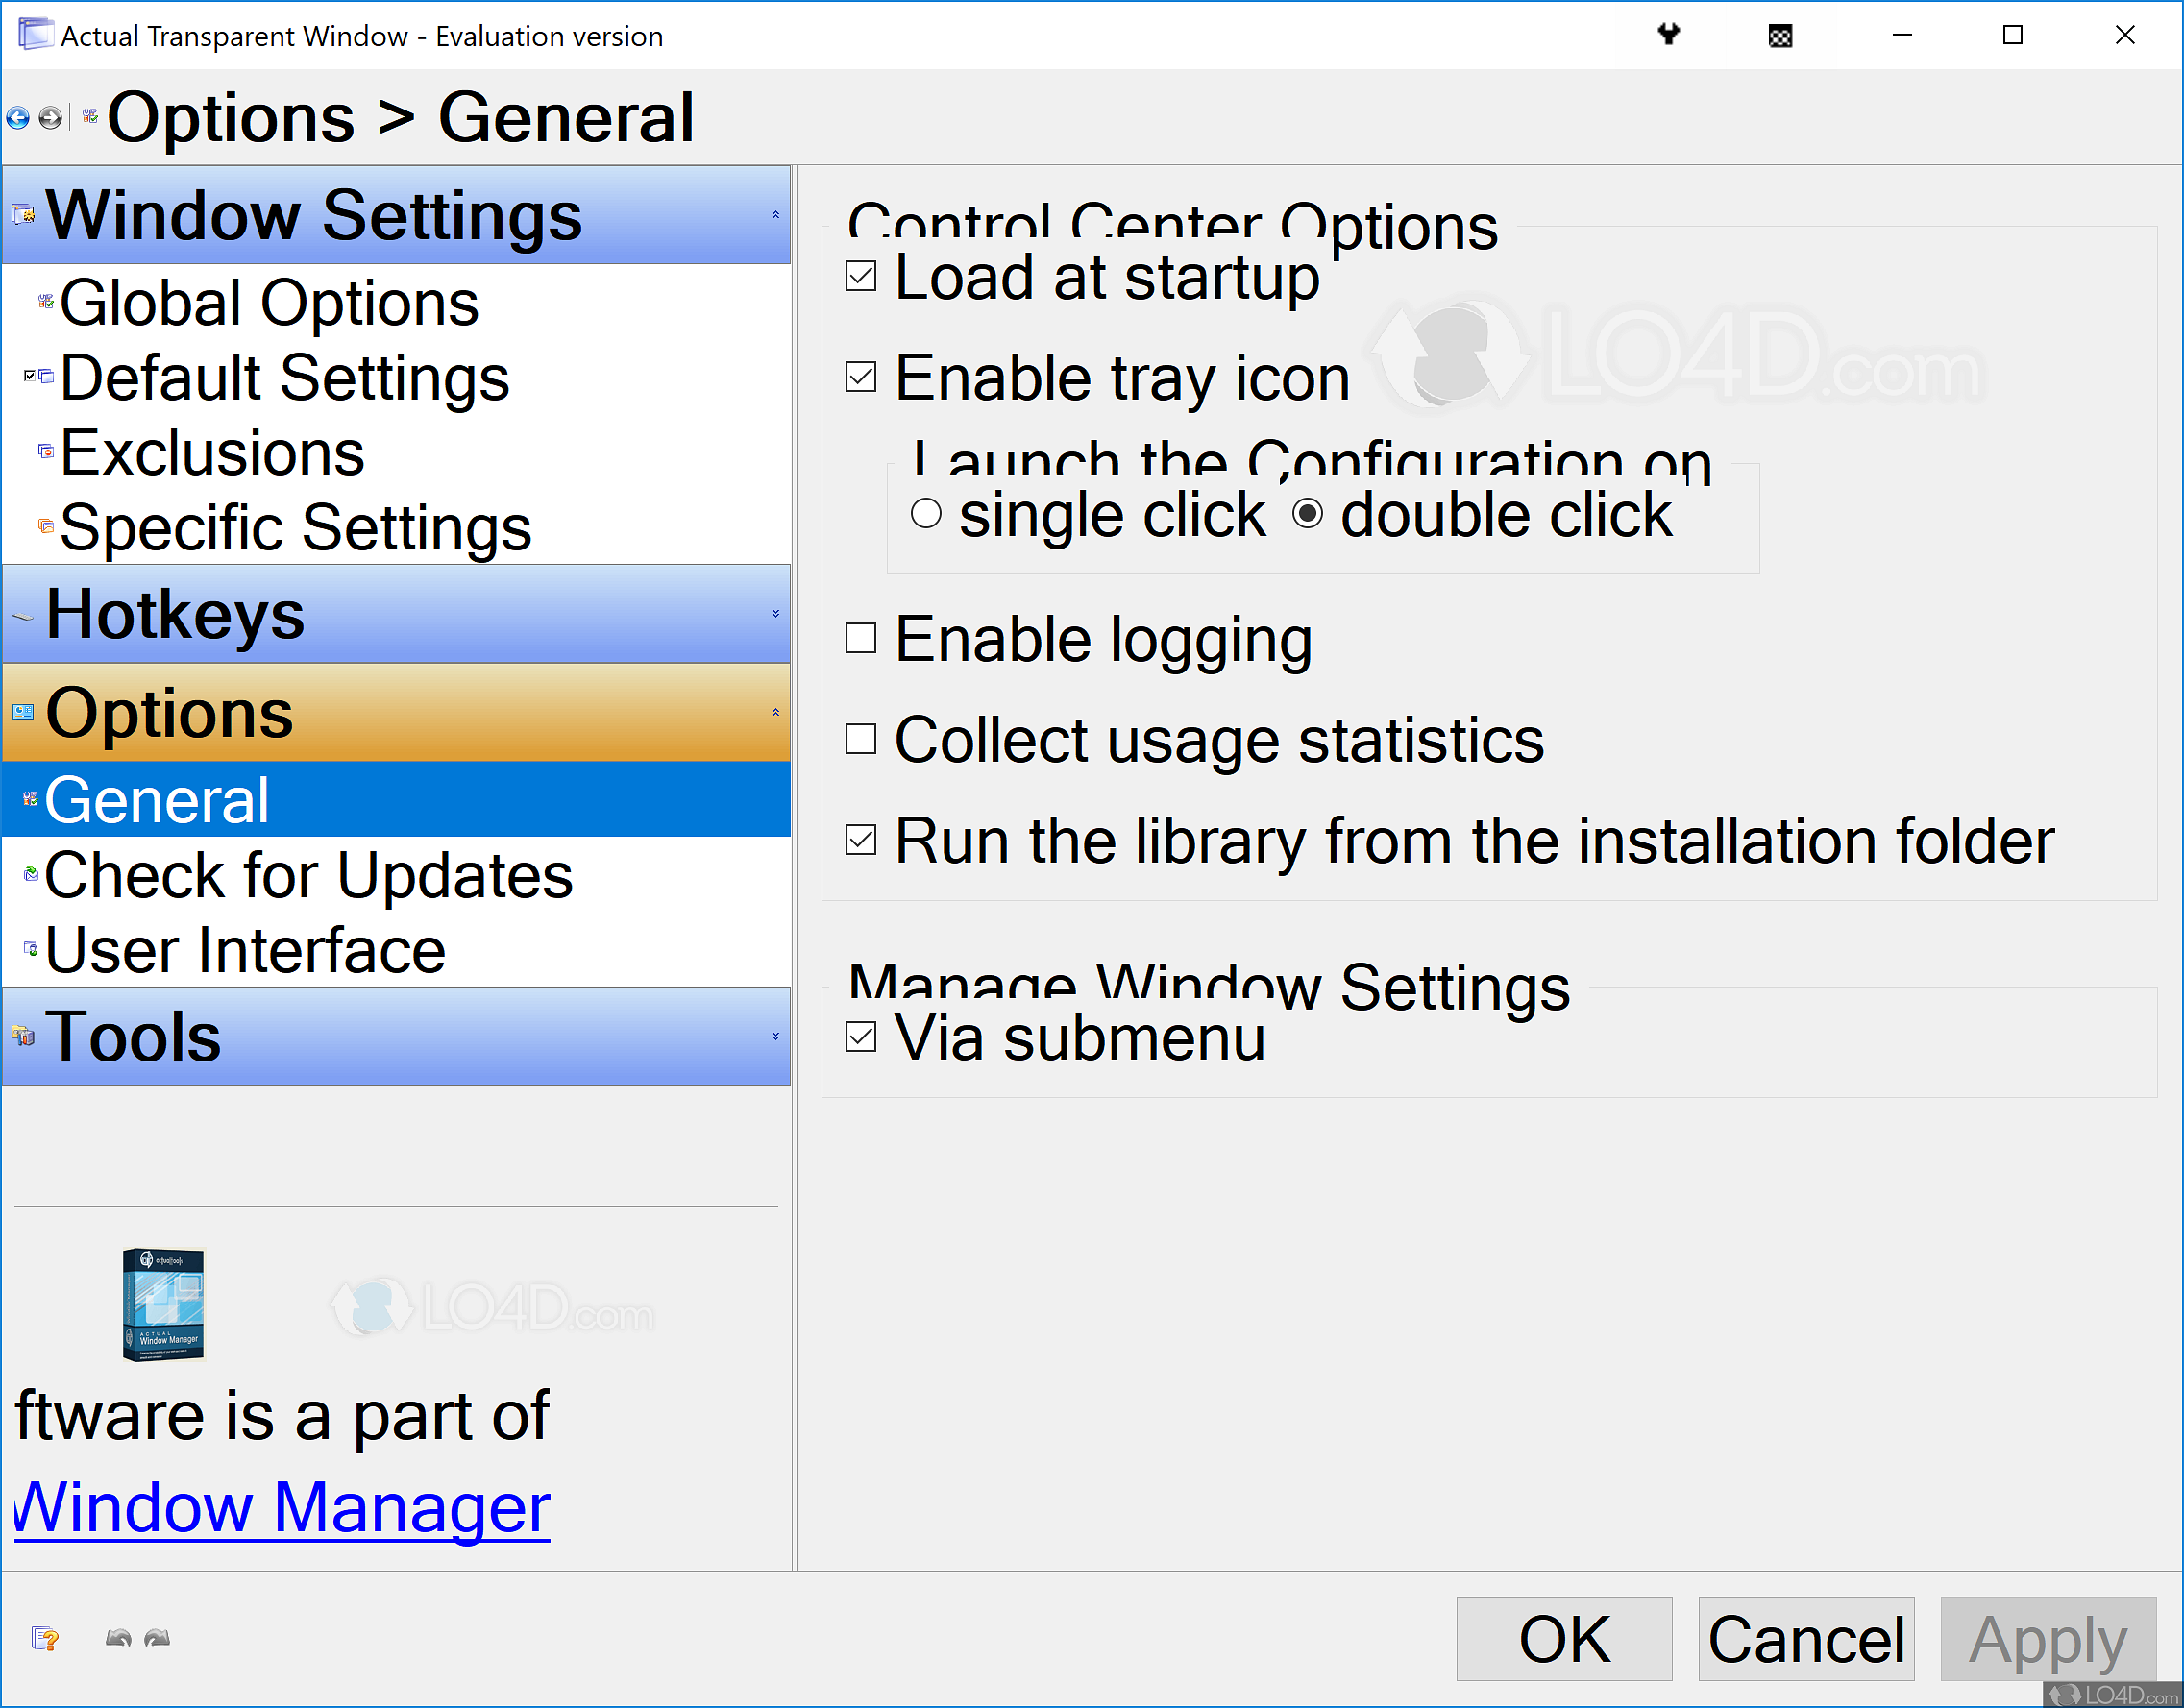Image resolution: width=2184 pixels, height=1708 pixels.
Task: Click the Hotkeys header icon
Action: pyautogui.click(x=23, y=616)
